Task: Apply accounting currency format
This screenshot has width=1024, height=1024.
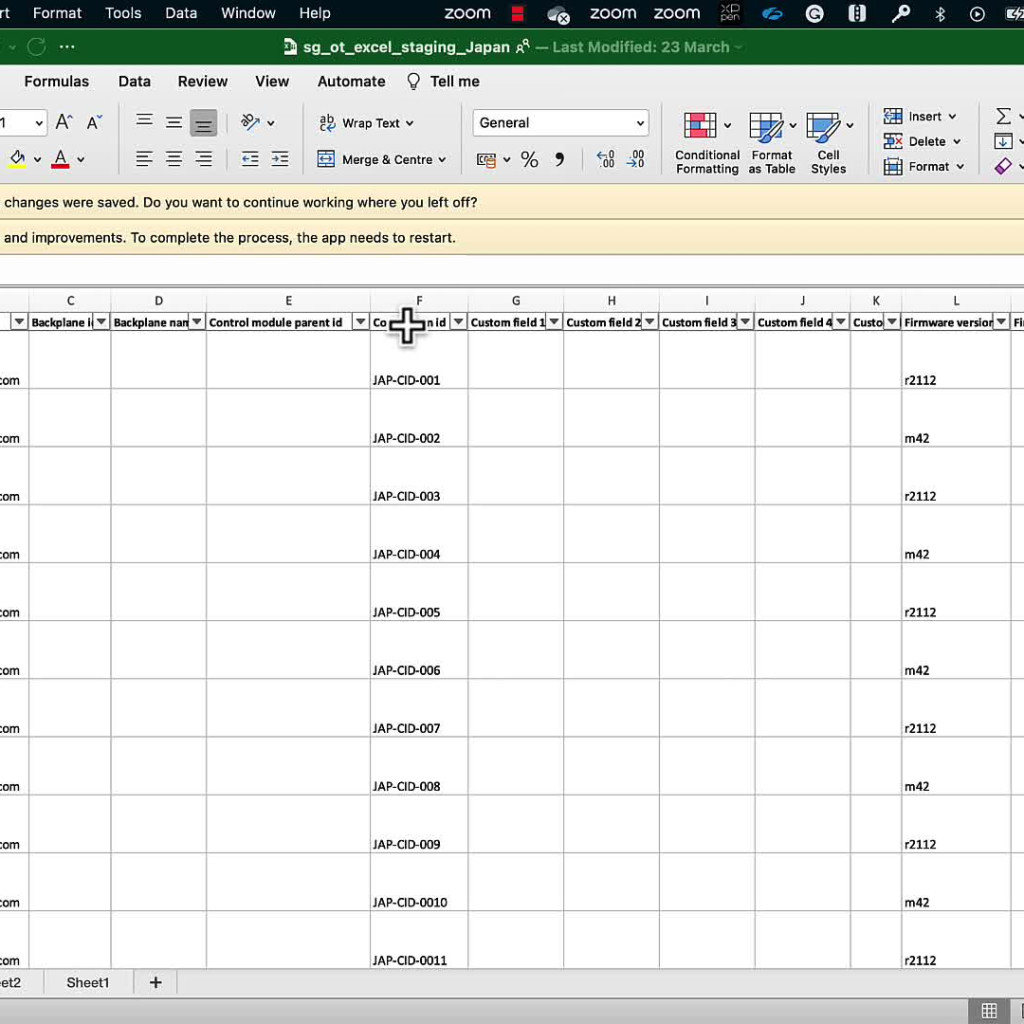Action: 486,160
